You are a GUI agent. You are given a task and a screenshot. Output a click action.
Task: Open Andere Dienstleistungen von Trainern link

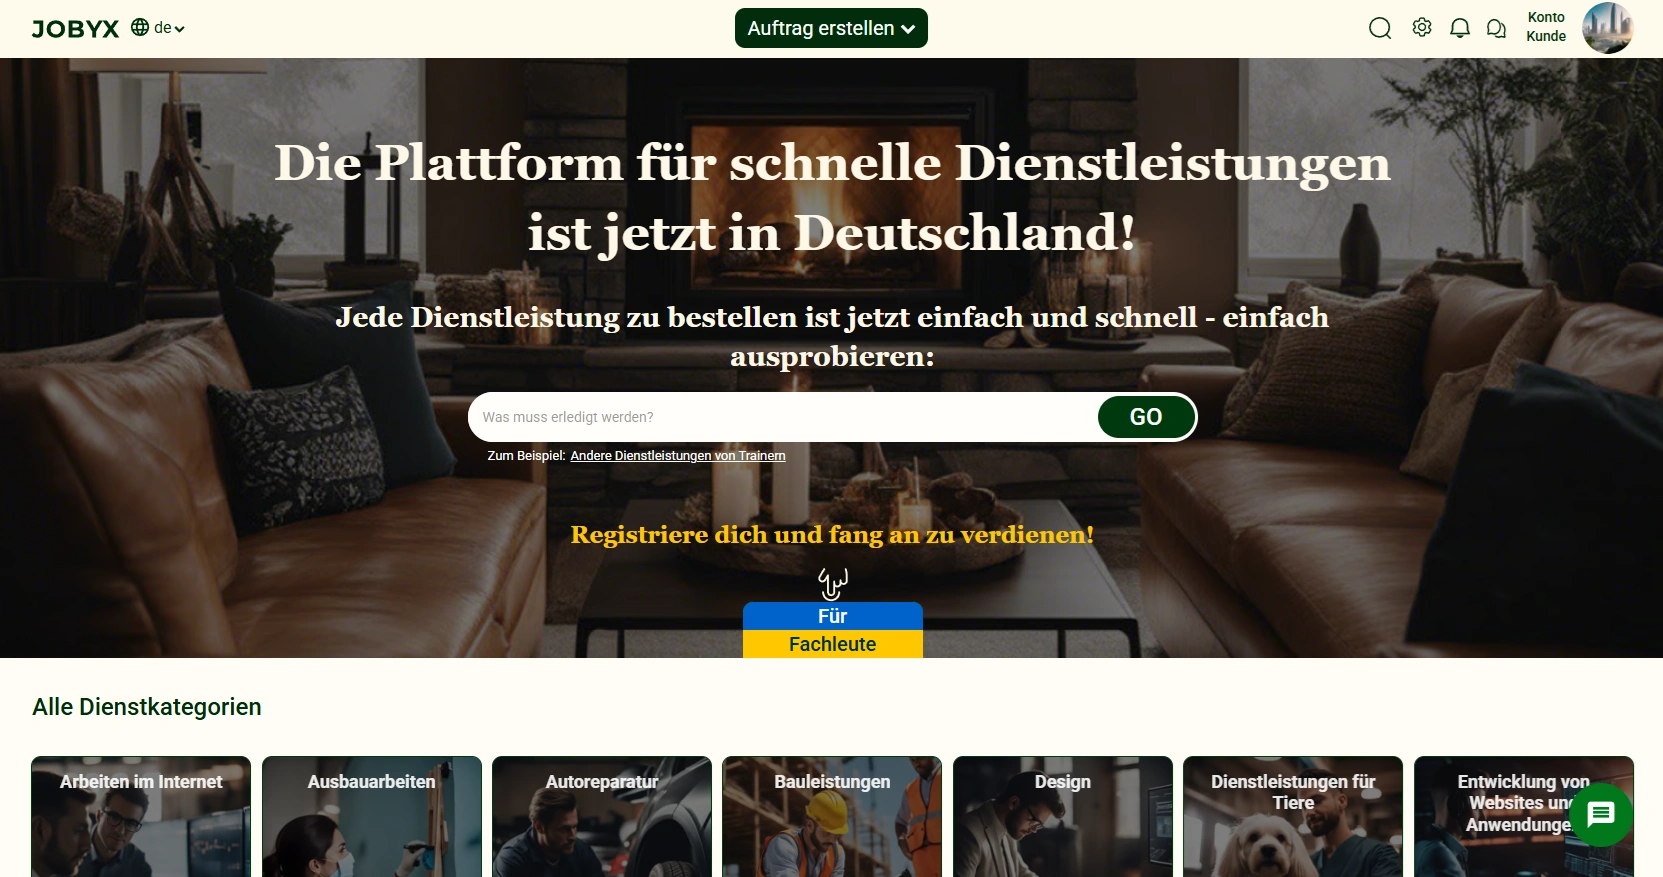point(678,456)
